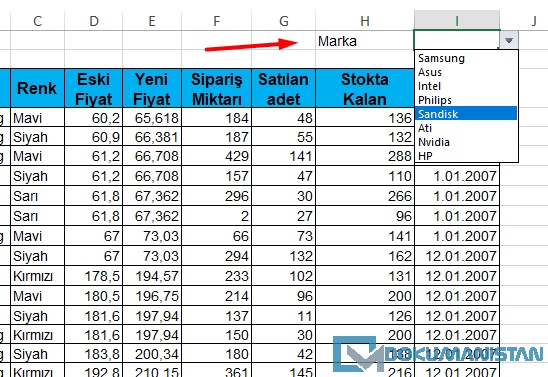Click cell with sold amount 141 in column G
The height and width of the screenshot is (377, 548).
(283, 156)
